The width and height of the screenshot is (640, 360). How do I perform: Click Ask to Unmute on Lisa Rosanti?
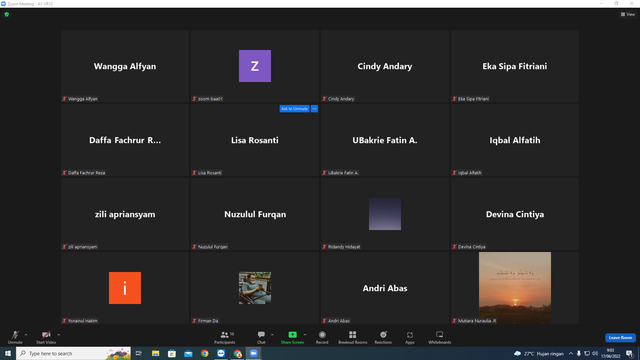pos(294,109)
